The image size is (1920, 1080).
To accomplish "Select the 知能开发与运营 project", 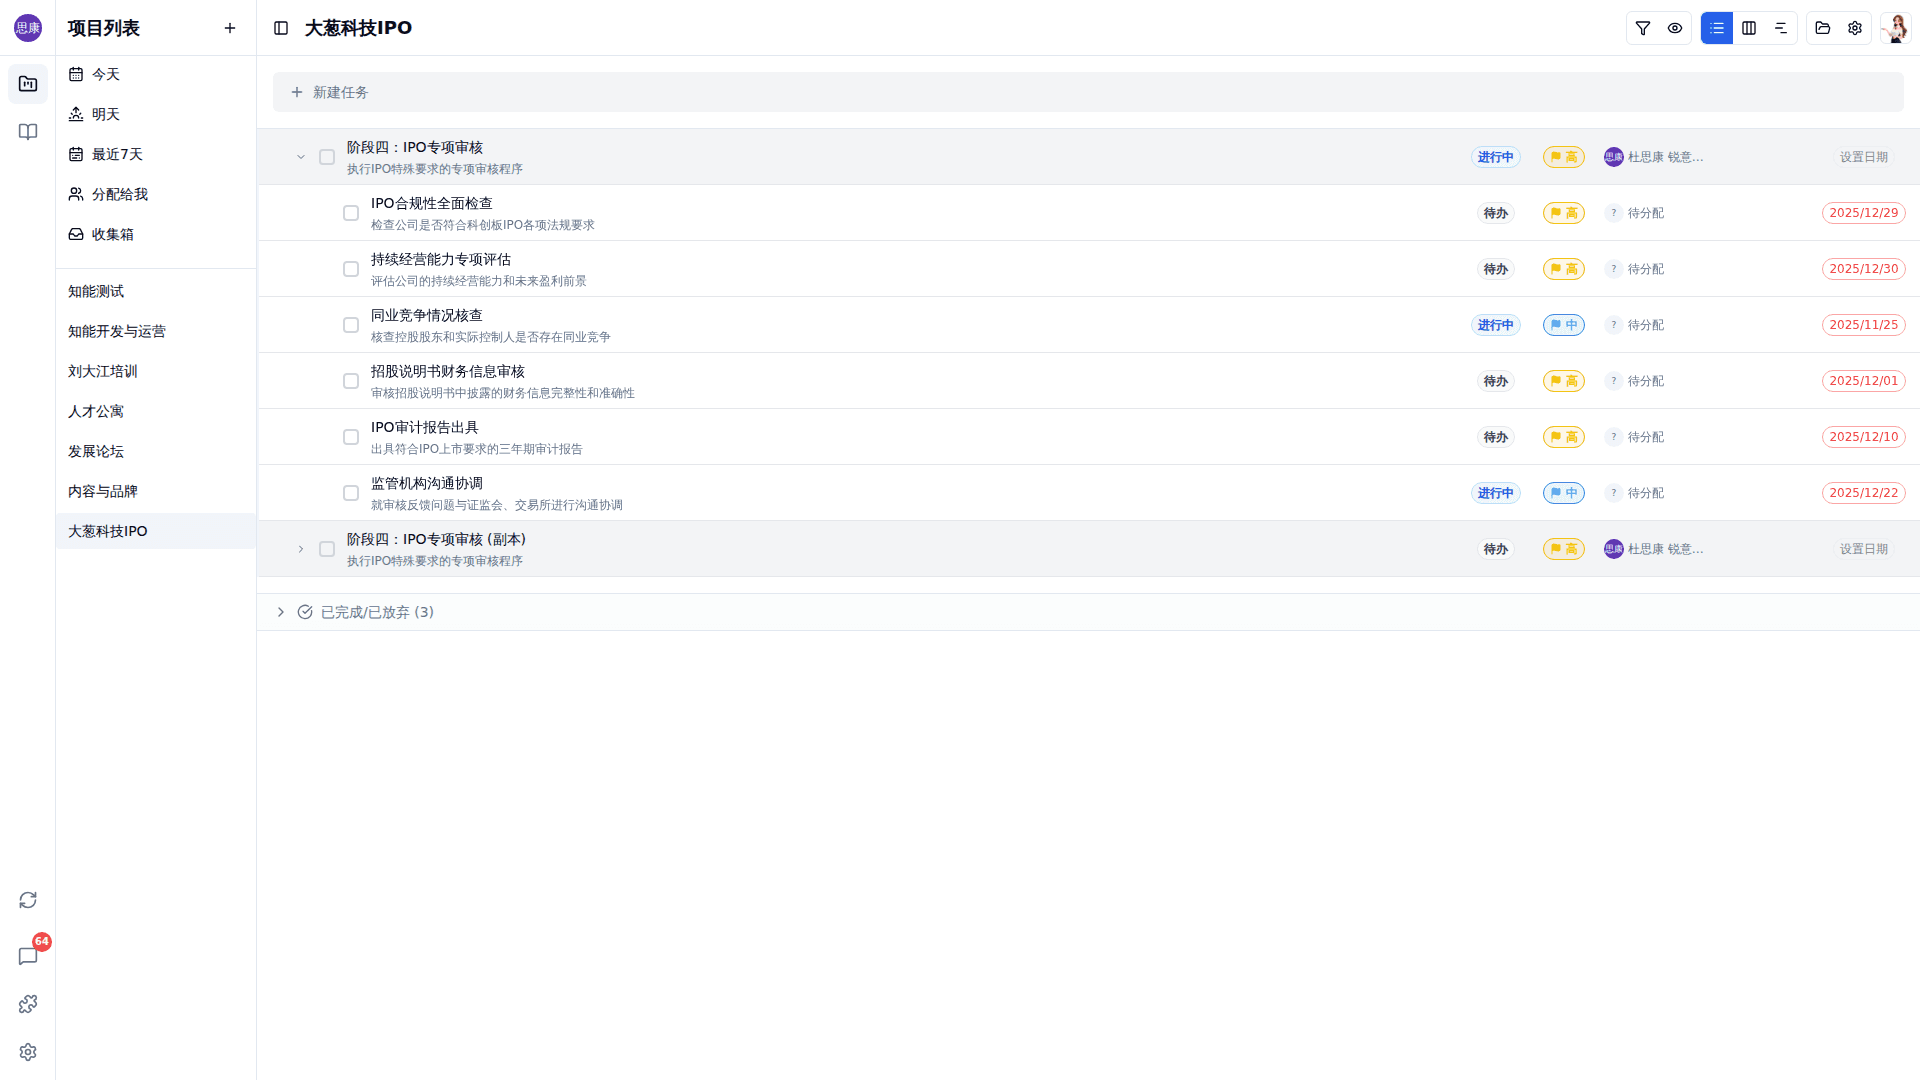I will point(117,331).
